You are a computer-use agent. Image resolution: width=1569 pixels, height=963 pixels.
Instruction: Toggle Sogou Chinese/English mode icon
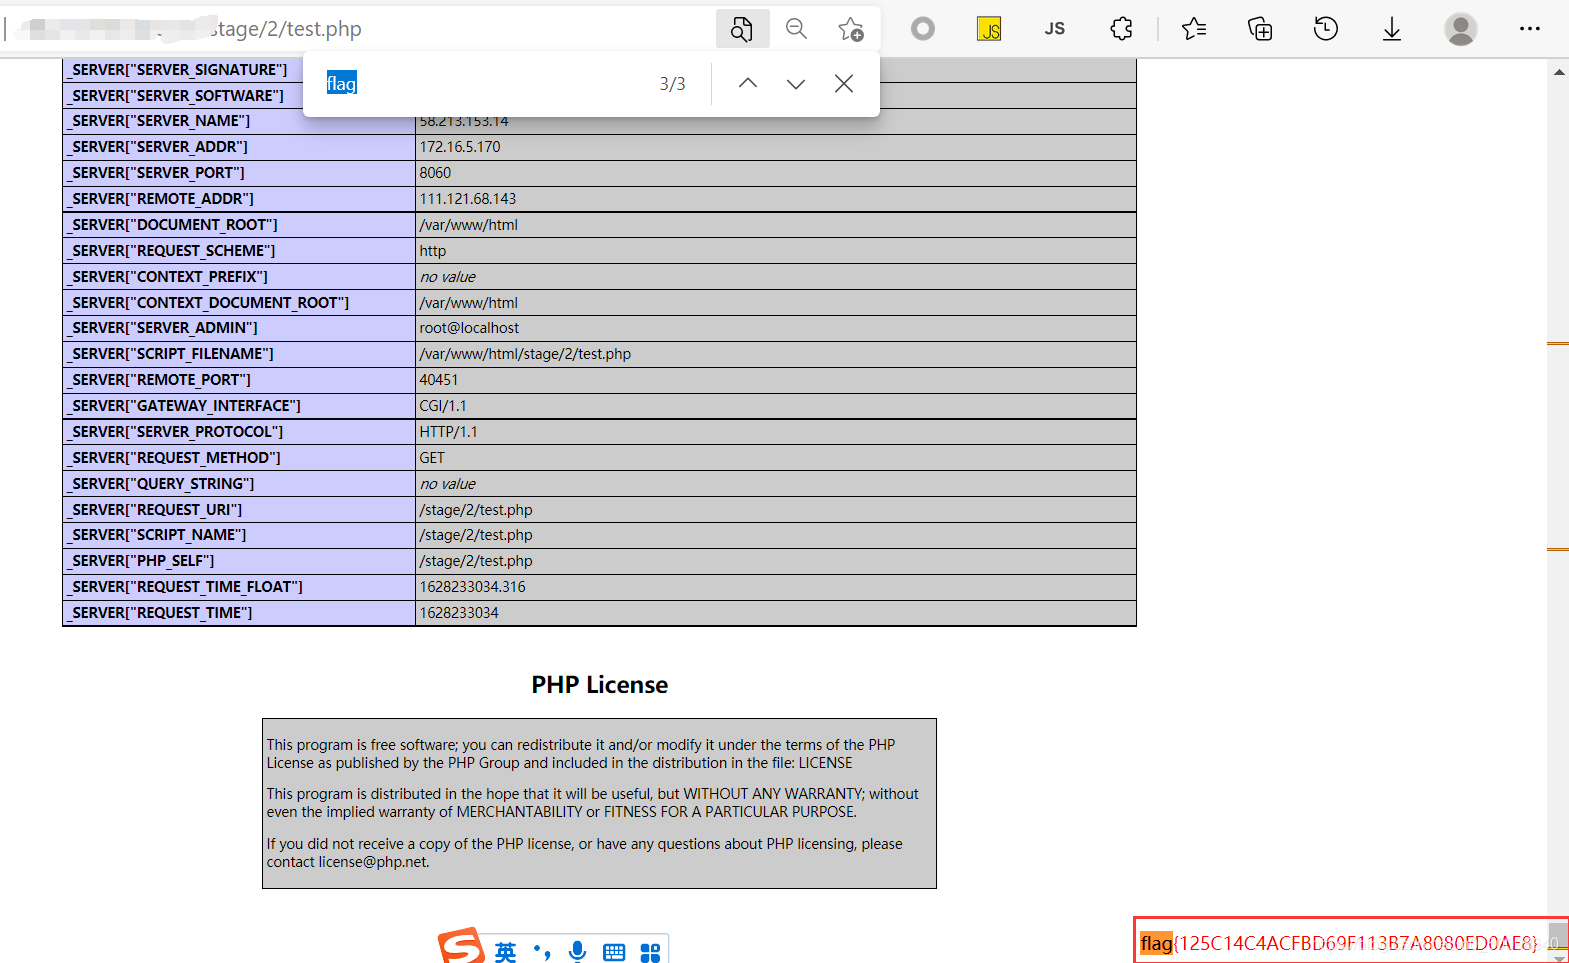coord(506,952)
